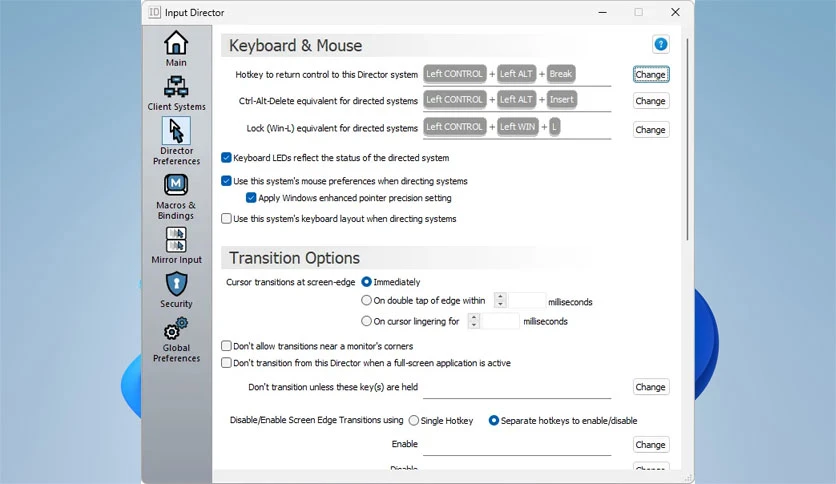Screen dimensions: 836x484
Task: Change the Lock (Win-L) equivalent hotkey
Action: pos(651,130)
